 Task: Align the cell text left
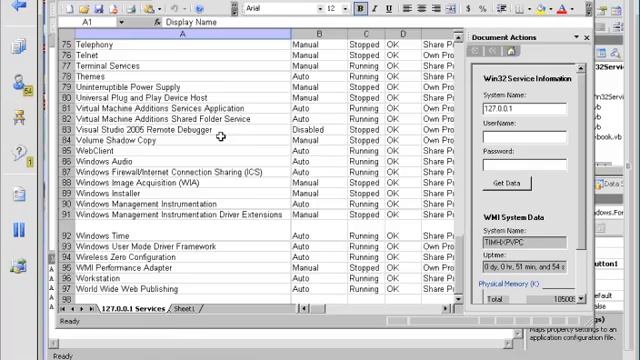point(407,9)
